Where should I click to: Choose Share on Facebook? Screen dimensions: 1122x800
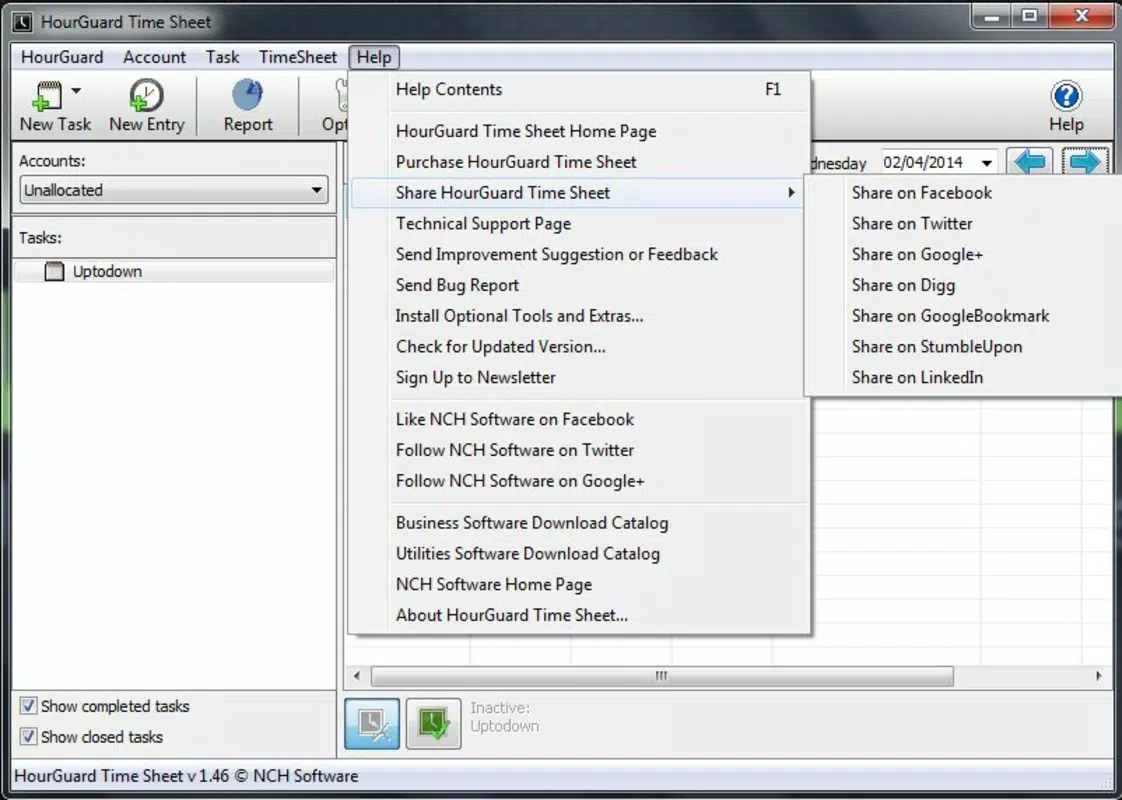(964, 192)
